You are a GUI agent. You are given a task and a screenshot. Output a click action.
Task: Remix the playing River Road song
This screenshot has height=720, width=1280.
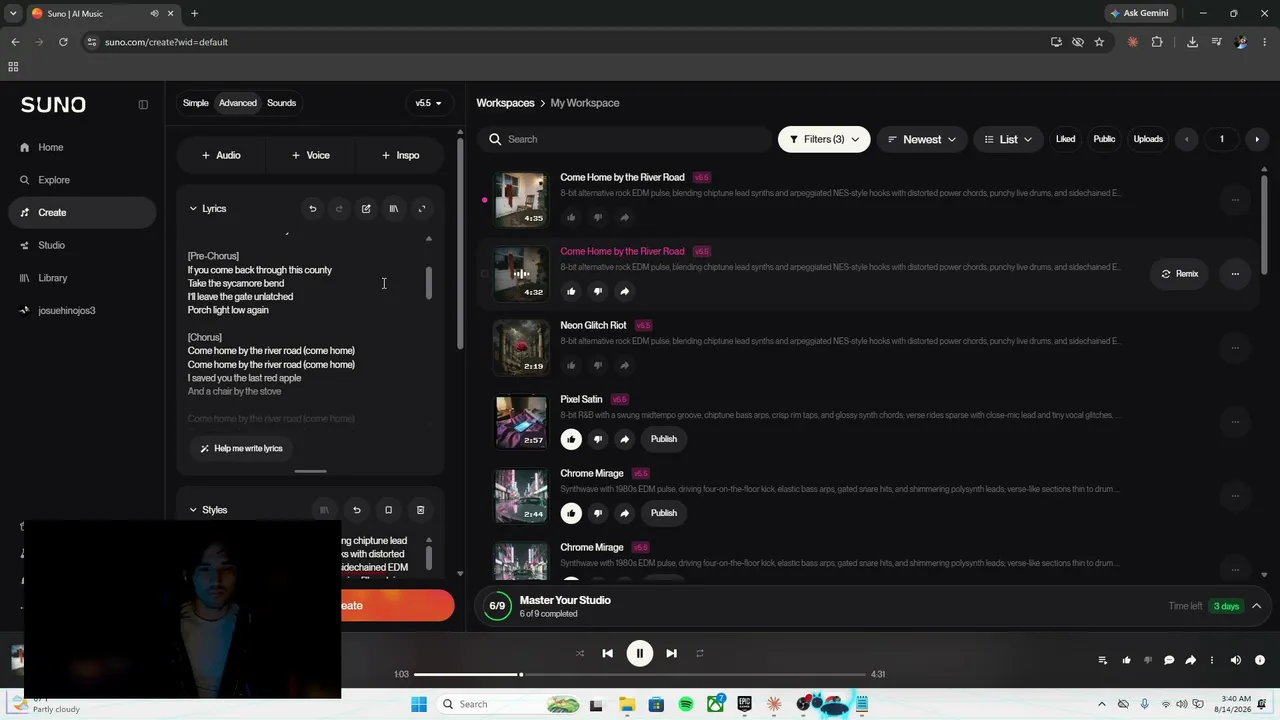coord(1180,274)
